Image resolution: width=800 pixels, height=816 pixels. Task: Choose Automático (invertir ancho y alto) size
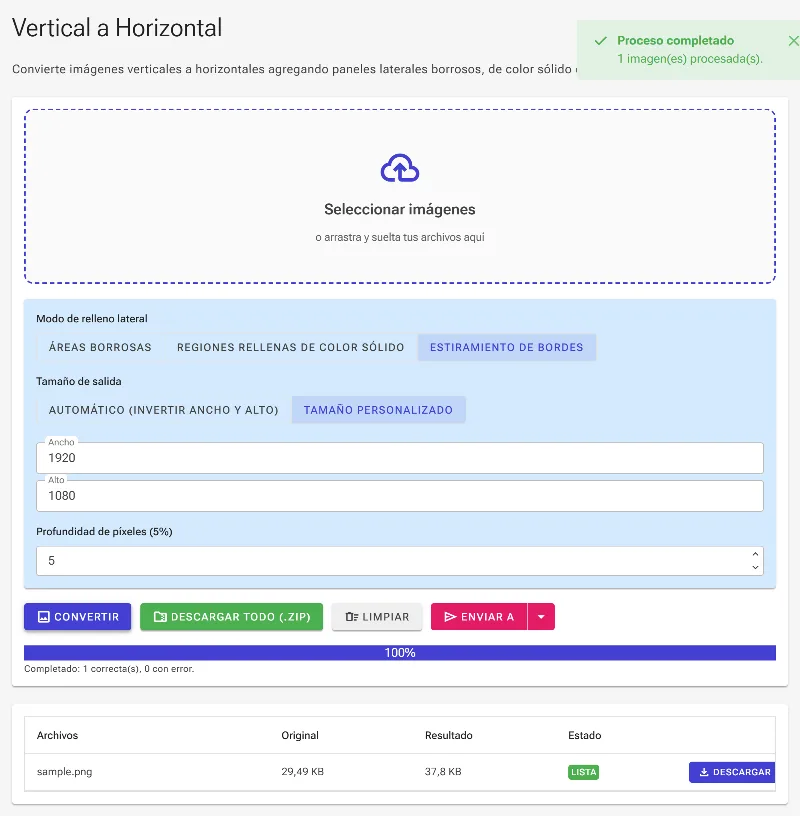[x=163, y=410]
